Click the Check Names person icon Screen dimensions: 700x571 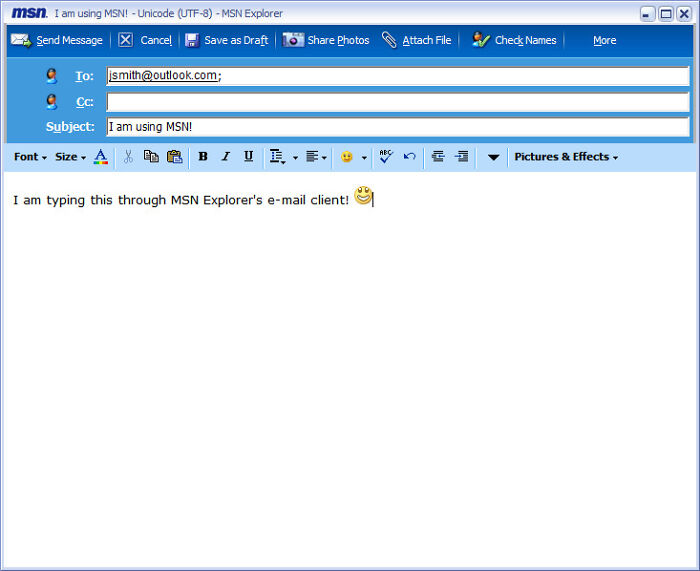coord(481,40)
